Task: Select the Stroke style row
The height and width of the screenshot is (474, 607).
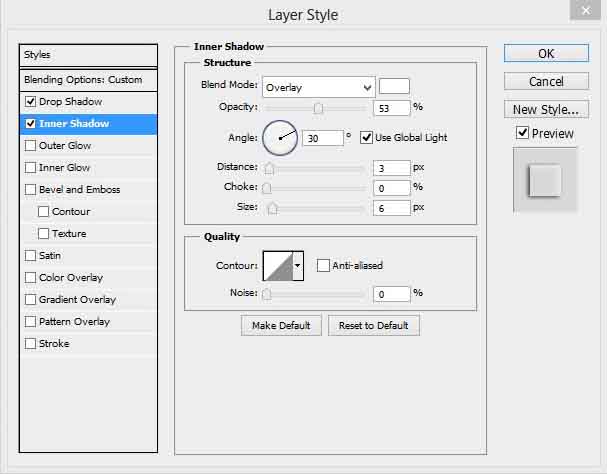Action: [88, 343]
